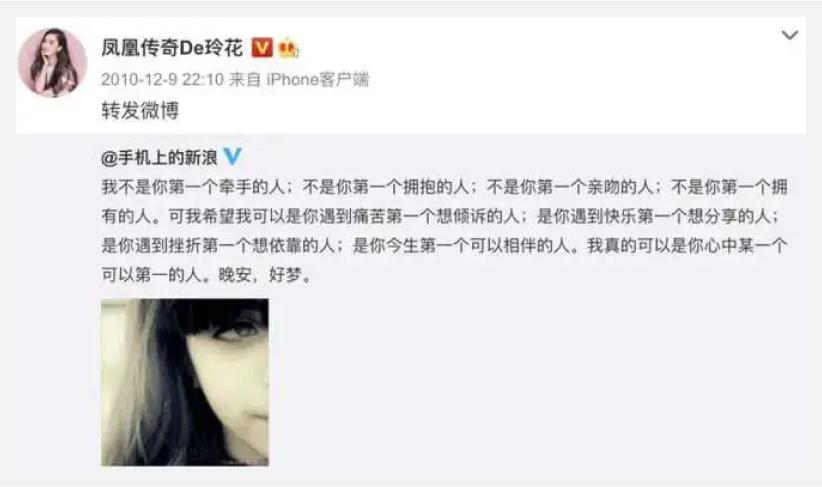Click the line starting 可以第一的人
The width and height of the screenshot is (822, 487).
(x=207, y=275)
